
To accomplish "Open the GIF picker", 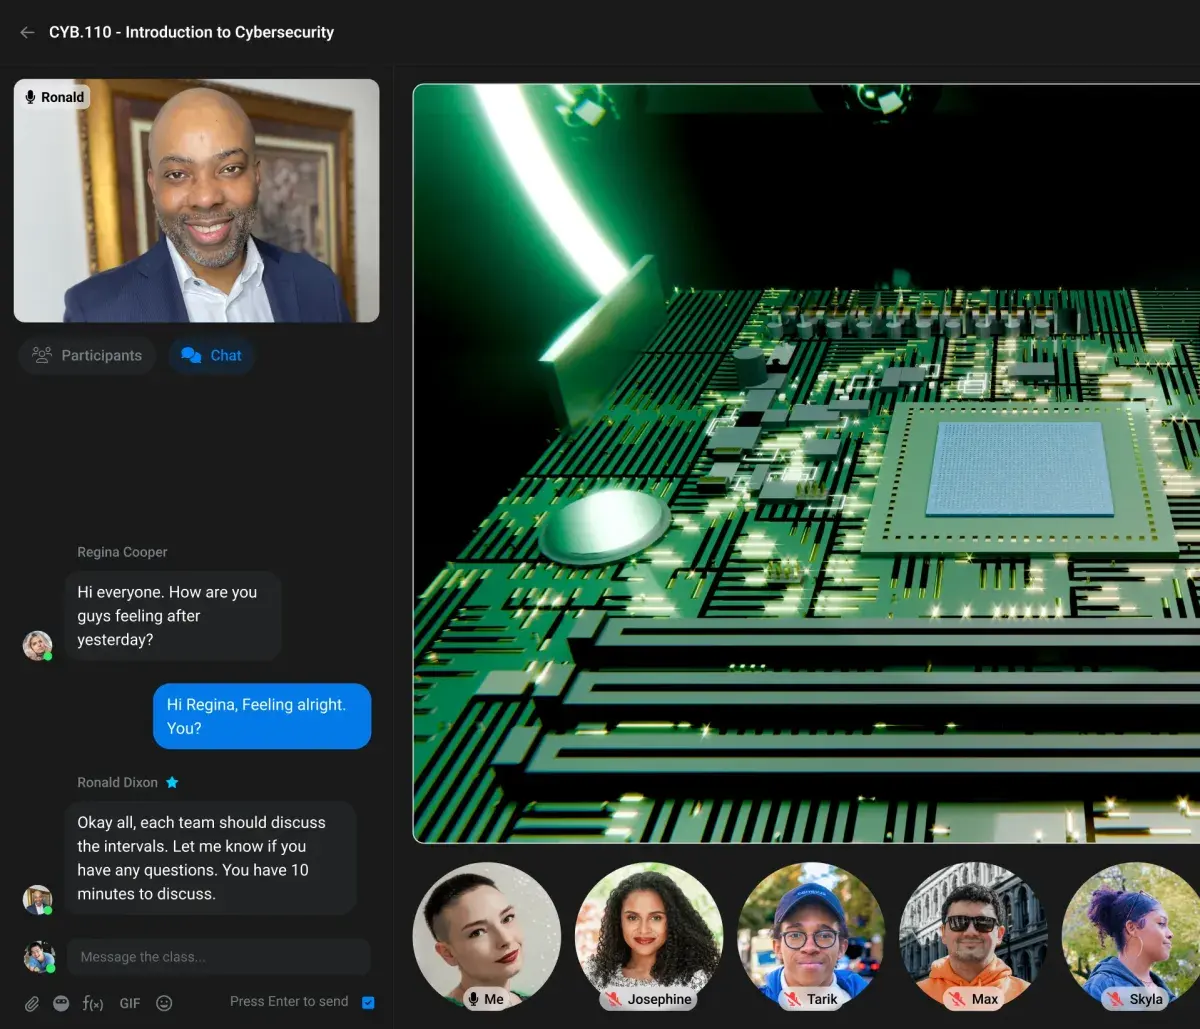I will [130, 1003].
